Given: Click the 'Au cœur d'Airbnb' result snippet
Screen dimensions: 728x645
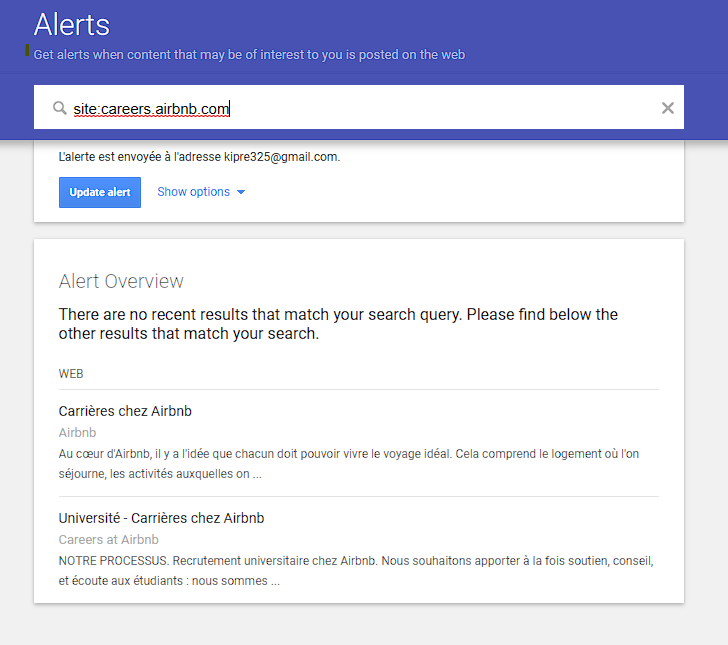Looking at the screenshot, I should (349, 463).
